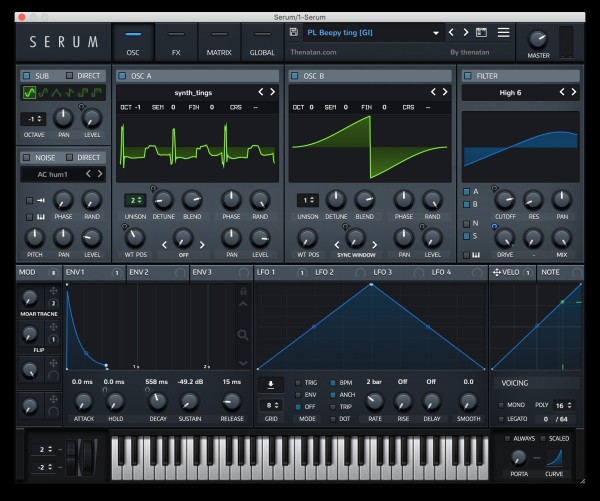Click the next preset arrow
The height and width of the screenshot is (501, 600).
coord(465,32)
